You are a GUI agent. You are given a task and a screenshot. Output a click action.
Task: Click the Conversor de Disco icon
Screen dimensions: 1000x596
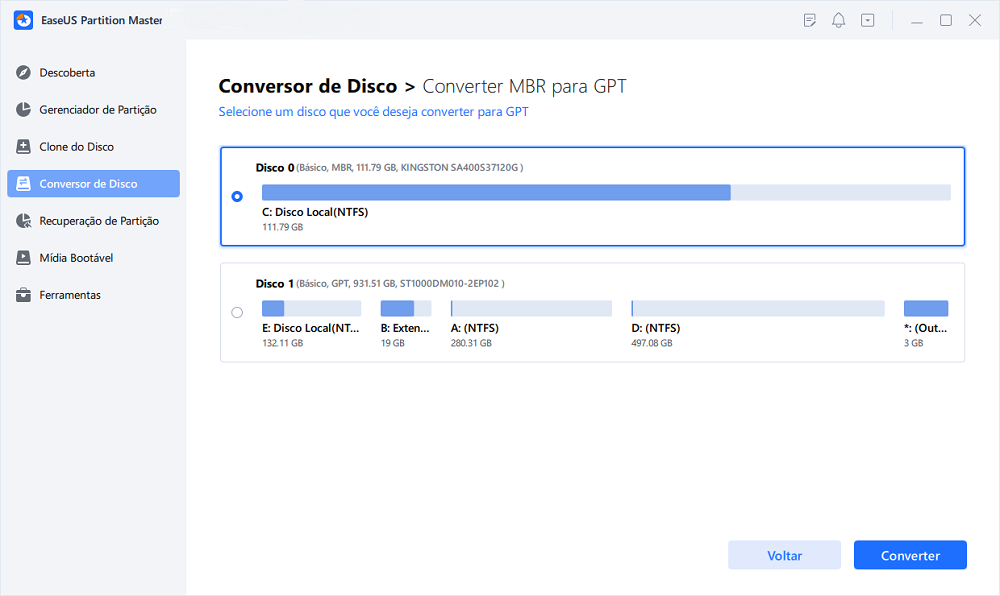(x=24, y=184)
